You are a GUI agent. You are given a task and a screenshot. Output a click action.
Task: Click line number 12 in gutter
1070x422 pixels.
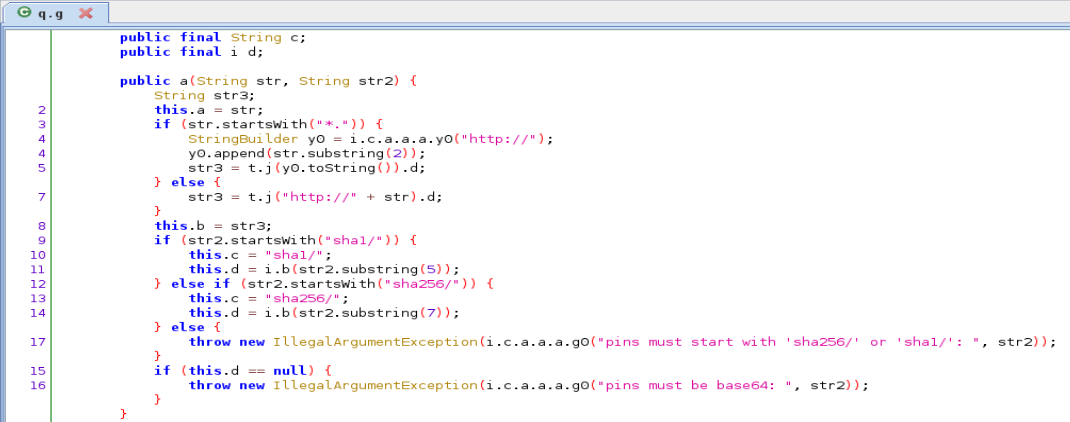(39, 283)
